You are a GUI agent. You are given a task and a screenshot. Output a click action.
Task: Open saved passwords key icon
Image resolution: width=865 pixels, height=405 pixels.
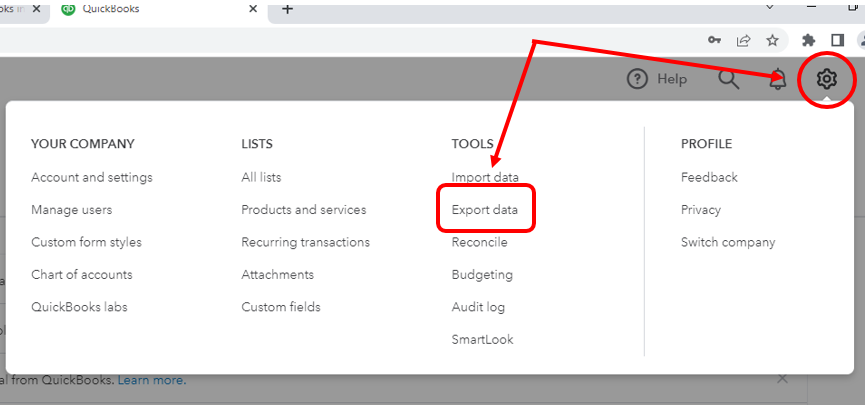(x=714, y=40)
